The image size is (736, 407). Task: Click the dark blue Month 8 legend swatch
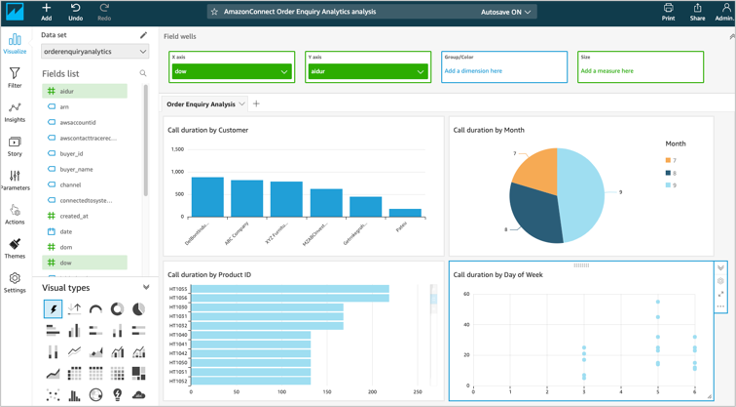(x=668, y=173)
